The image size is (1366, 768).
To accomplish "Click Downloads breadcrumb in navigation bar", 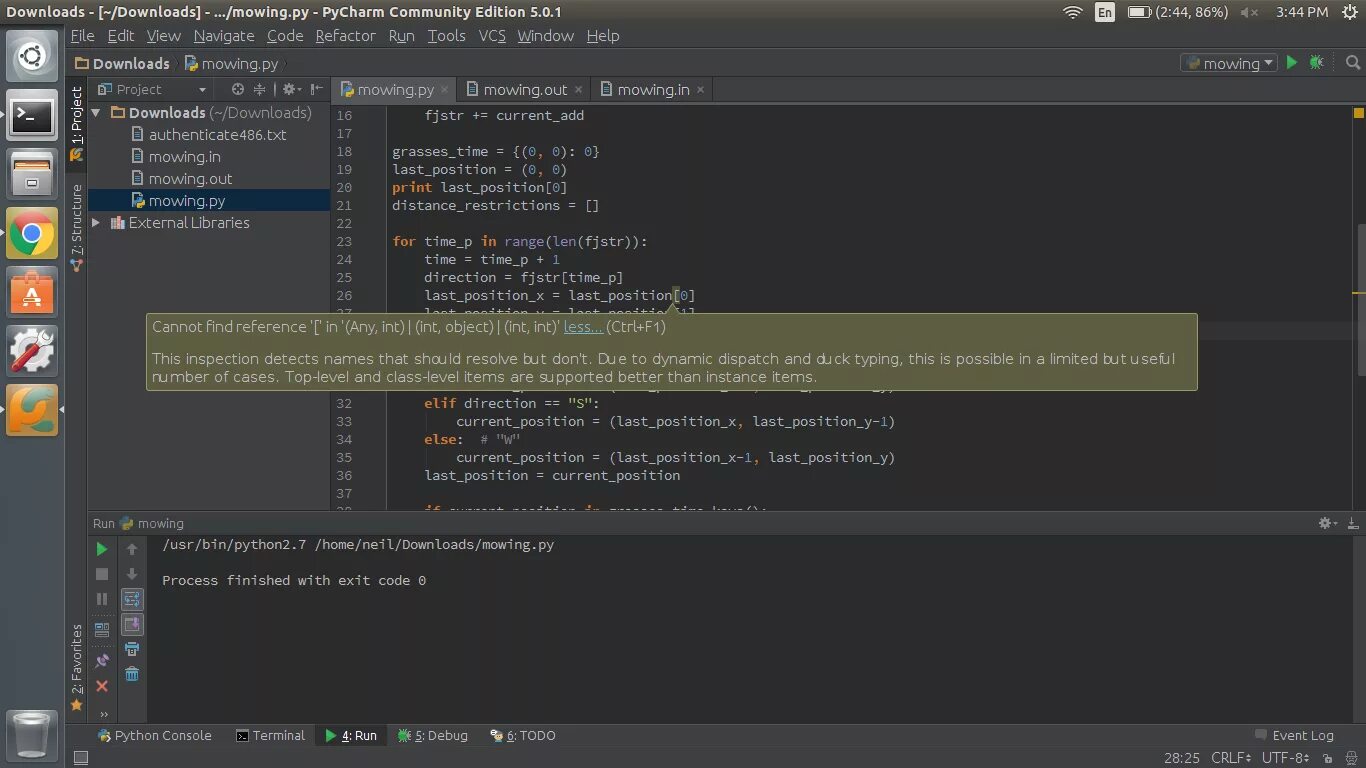I will pos(122,63).
